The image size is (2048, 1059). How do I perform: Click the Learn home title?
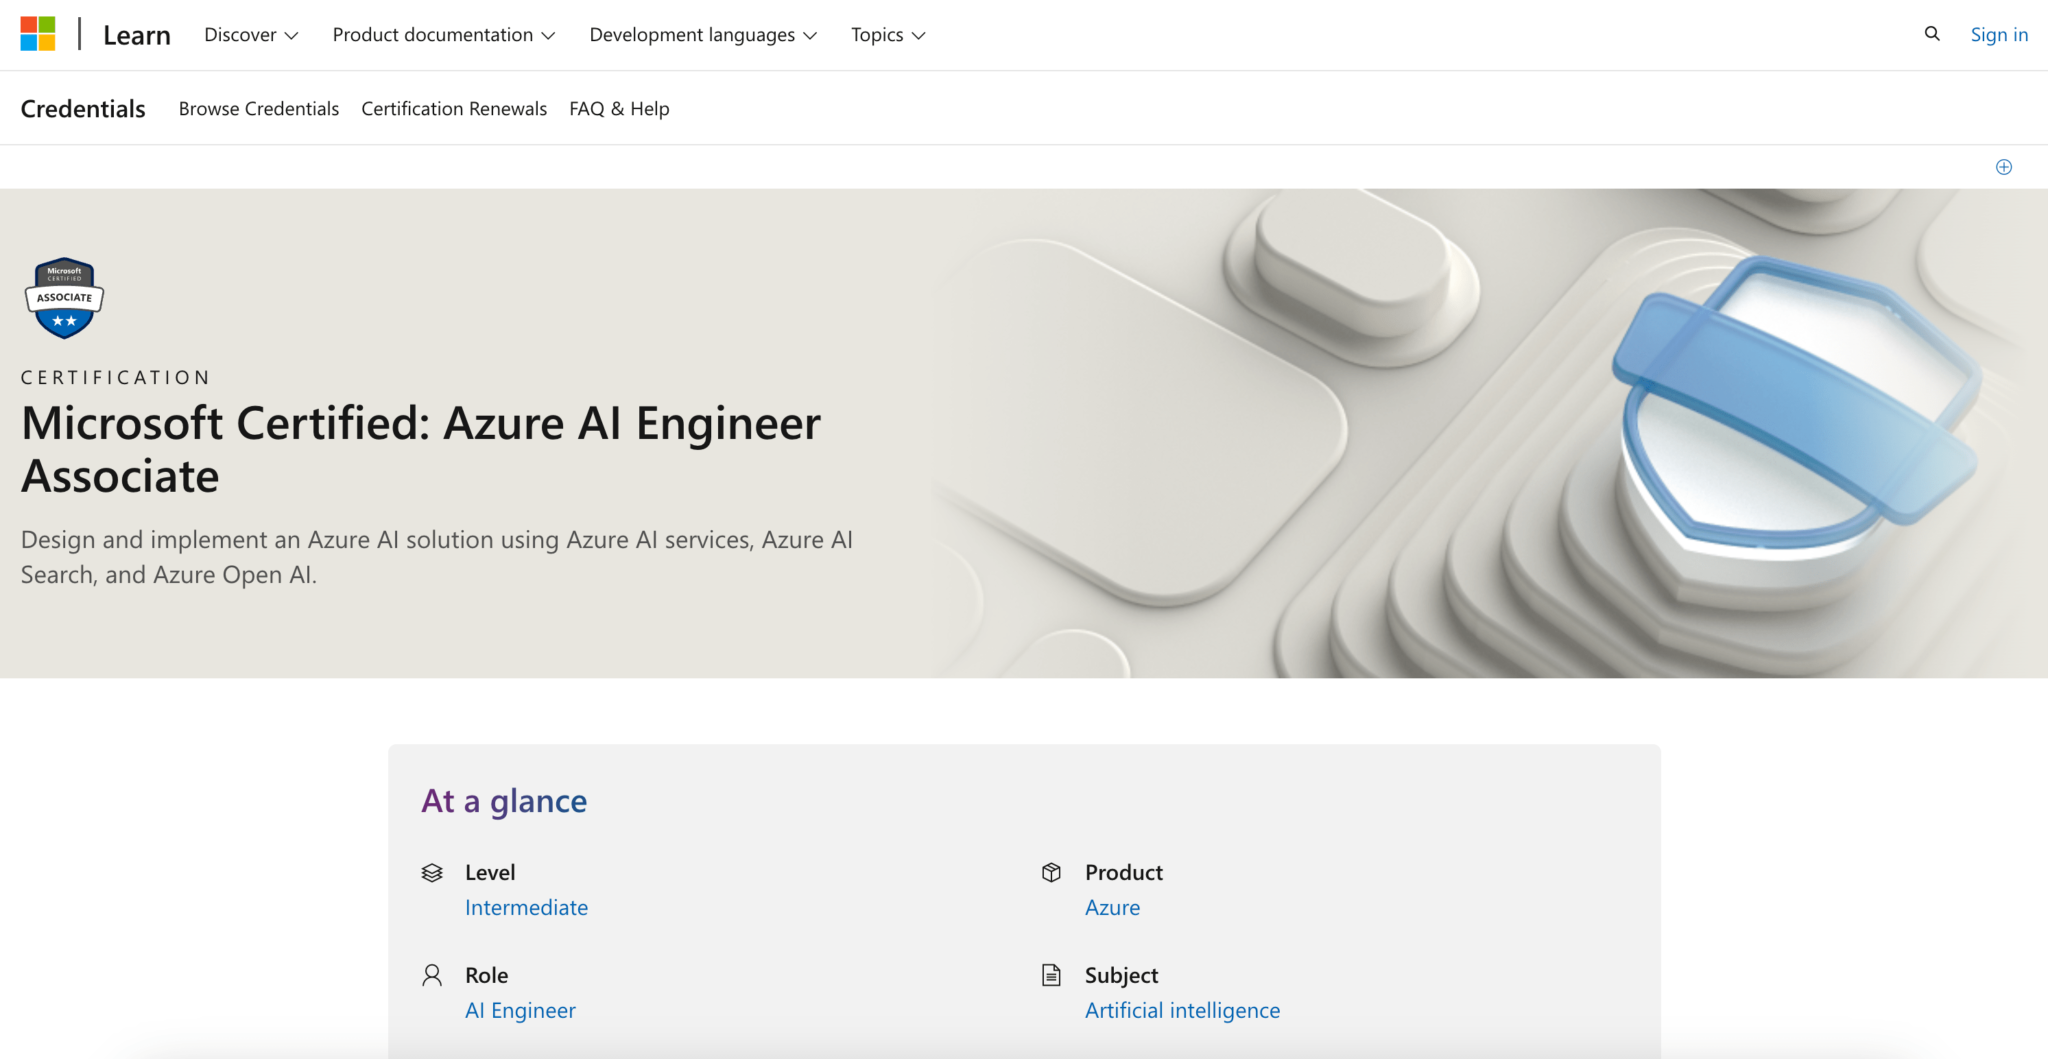137,35
